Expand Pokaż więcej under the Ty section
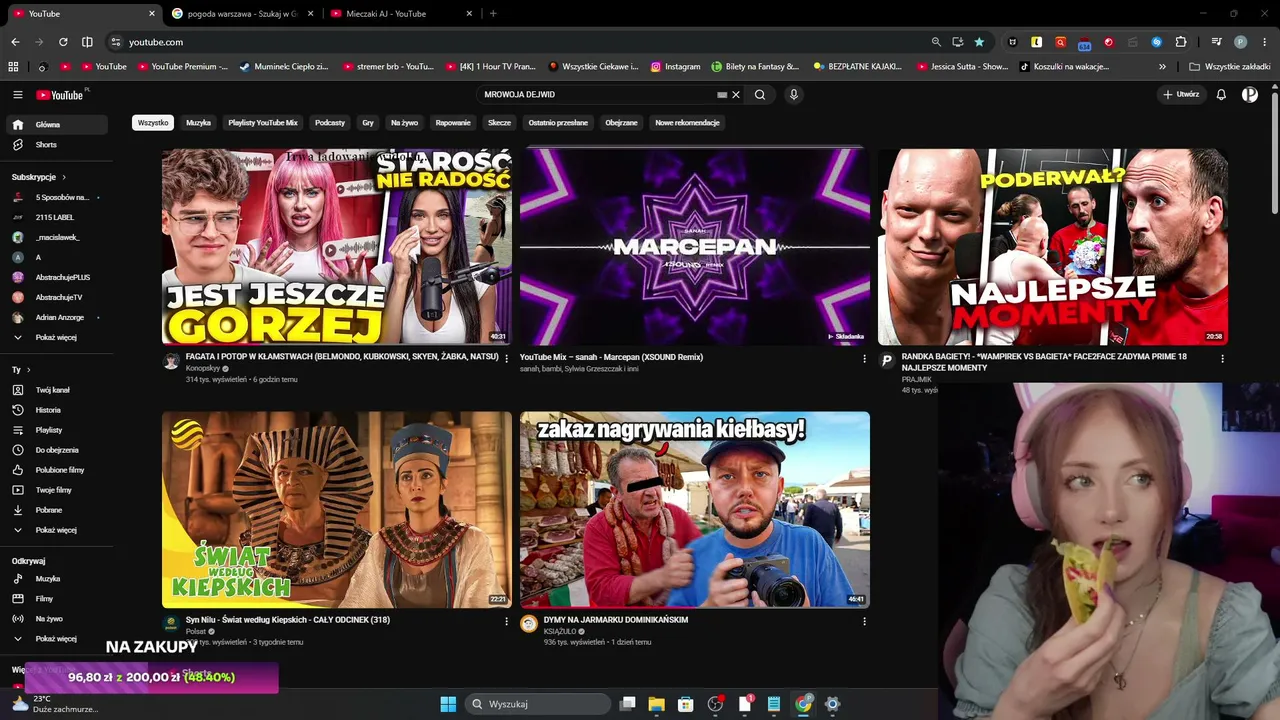 pyautogui.click(x=59, y=530)
